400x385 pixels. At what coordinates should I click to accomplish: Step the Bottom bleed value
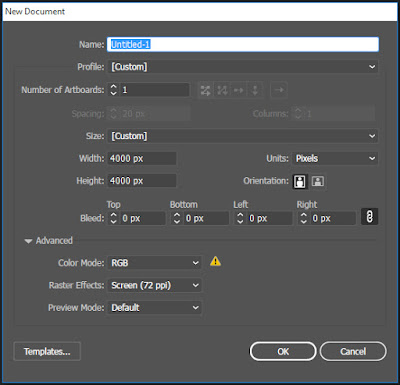[x=177, y=218]
